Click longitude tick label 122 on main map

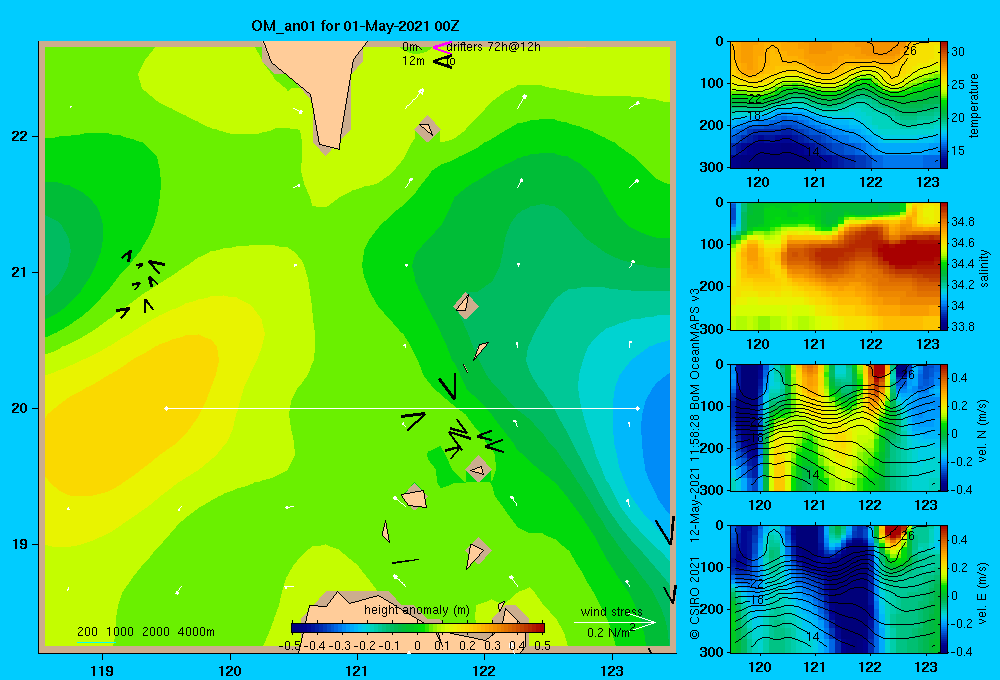coord(484,670)
